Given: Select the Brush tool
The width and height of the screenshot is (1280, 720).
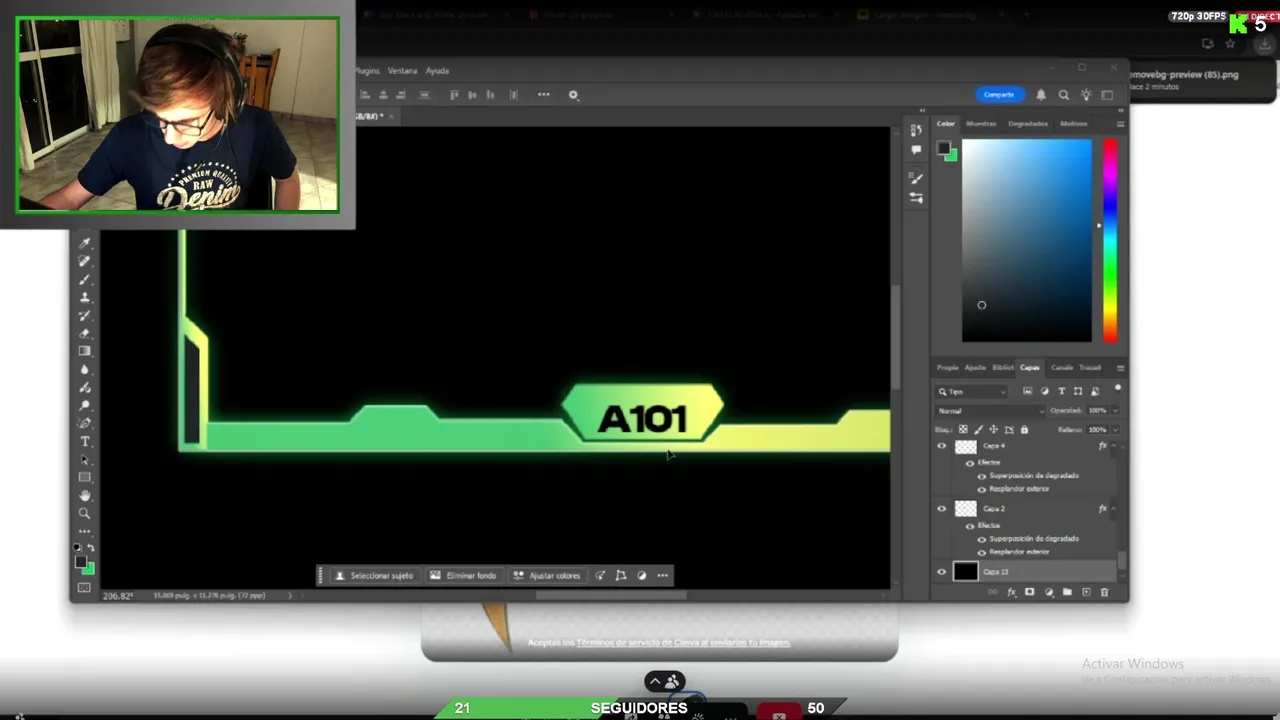Looking at the screenshot, I should click(x=85, y=279).
